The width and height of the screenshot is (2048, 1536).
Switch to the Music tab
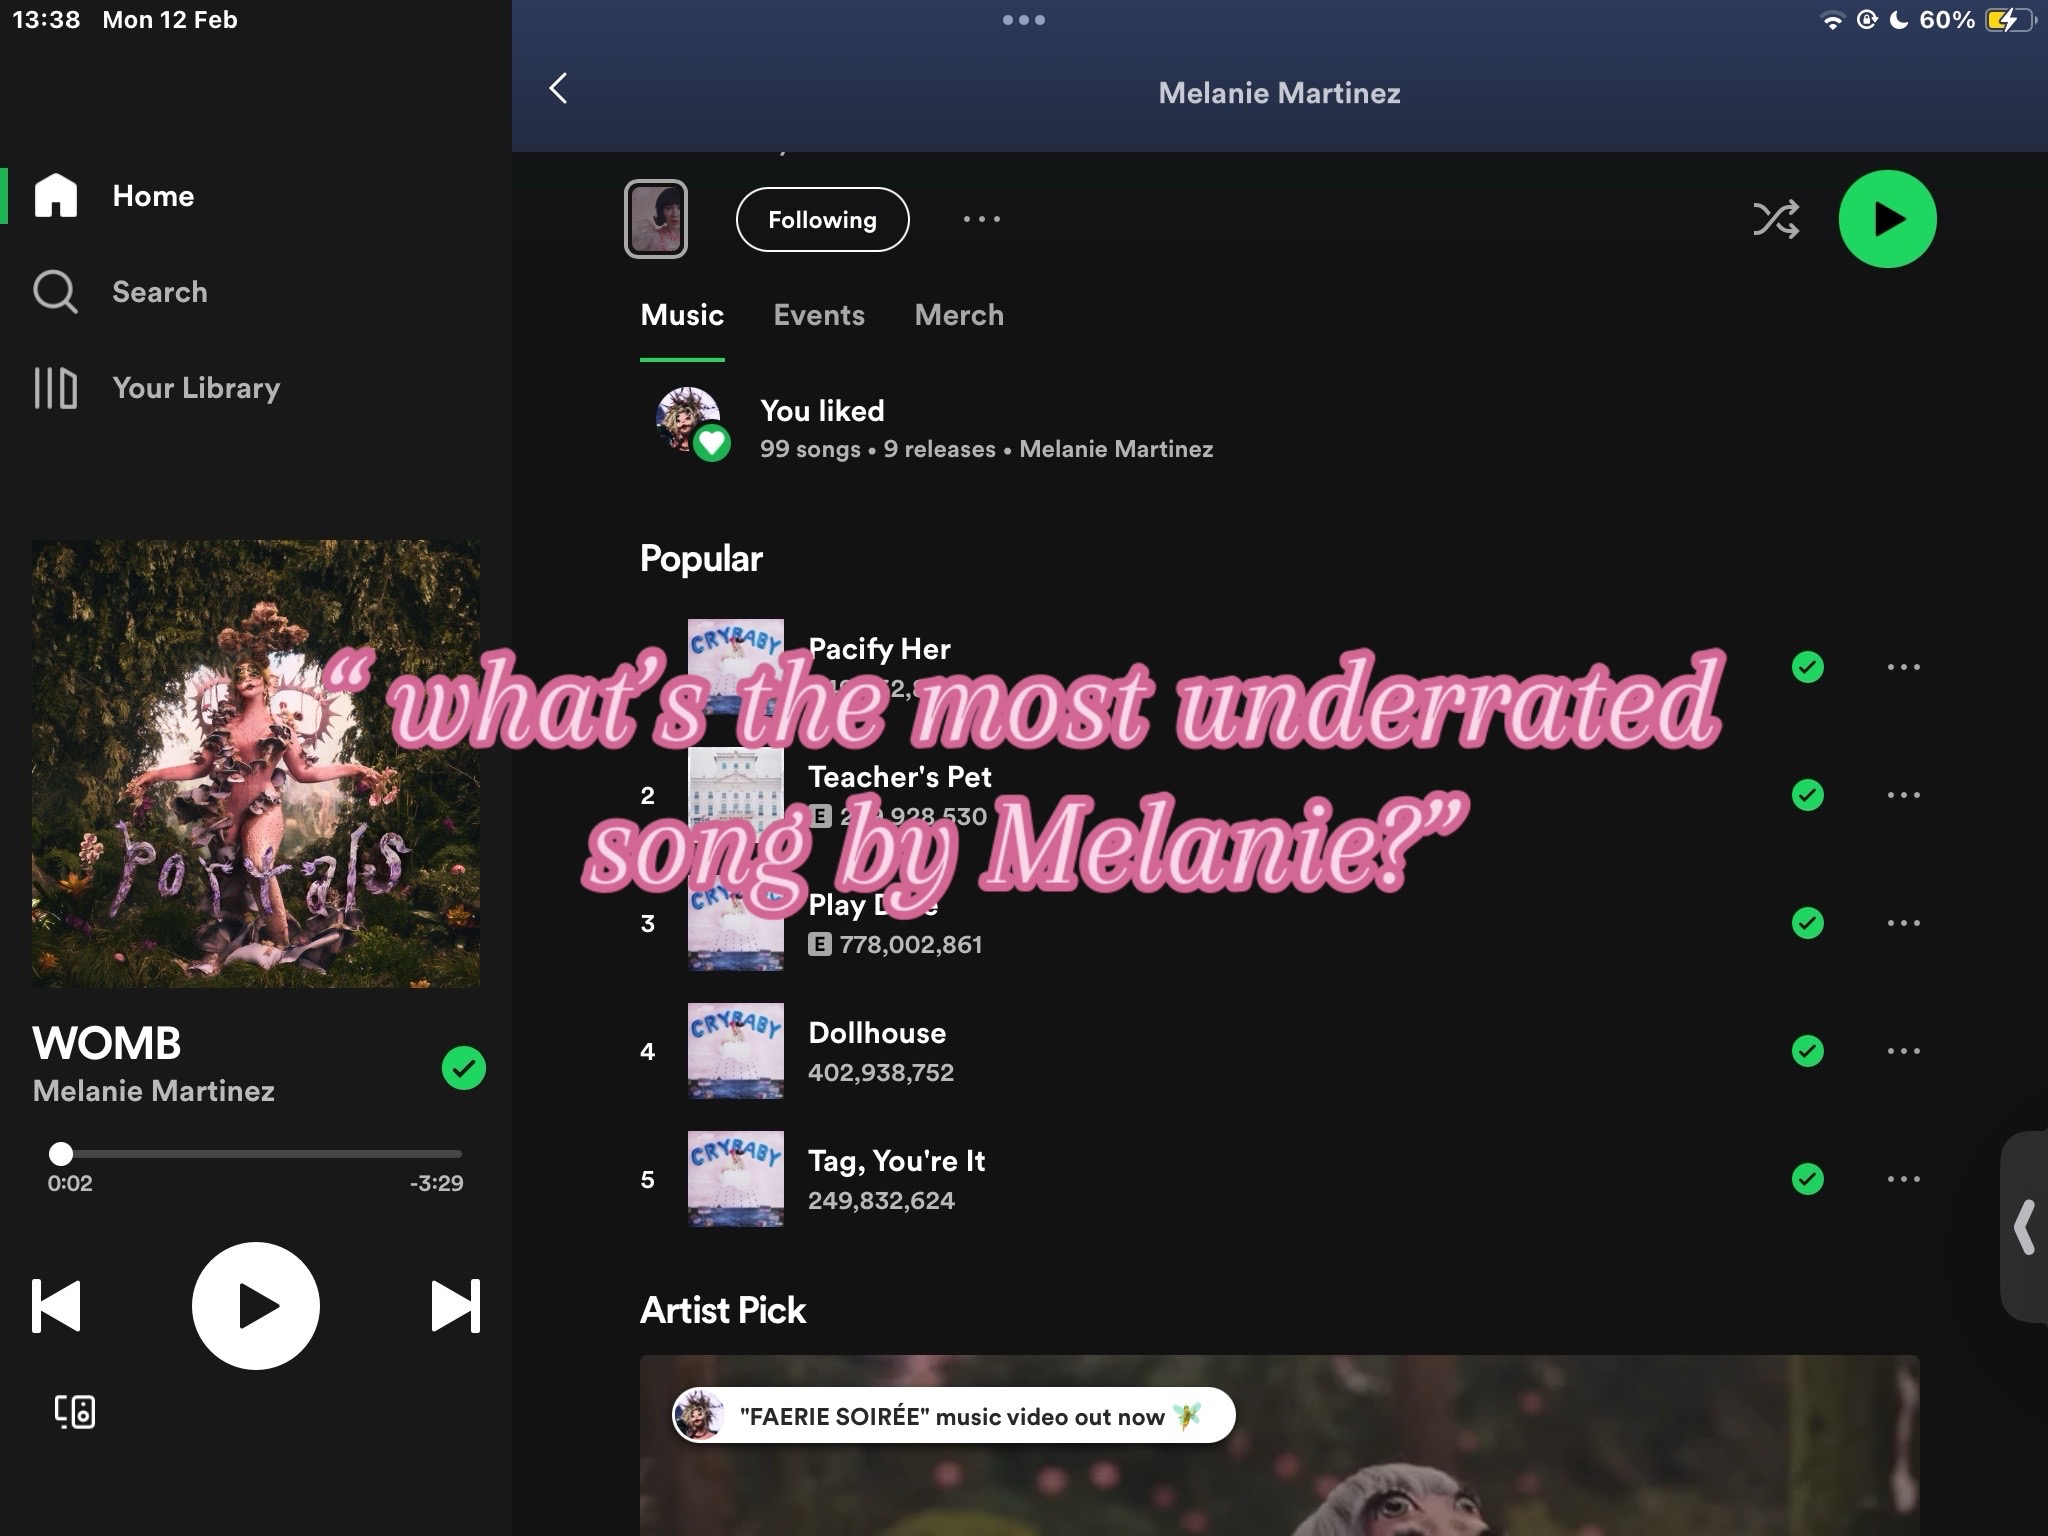coord(682,315)
